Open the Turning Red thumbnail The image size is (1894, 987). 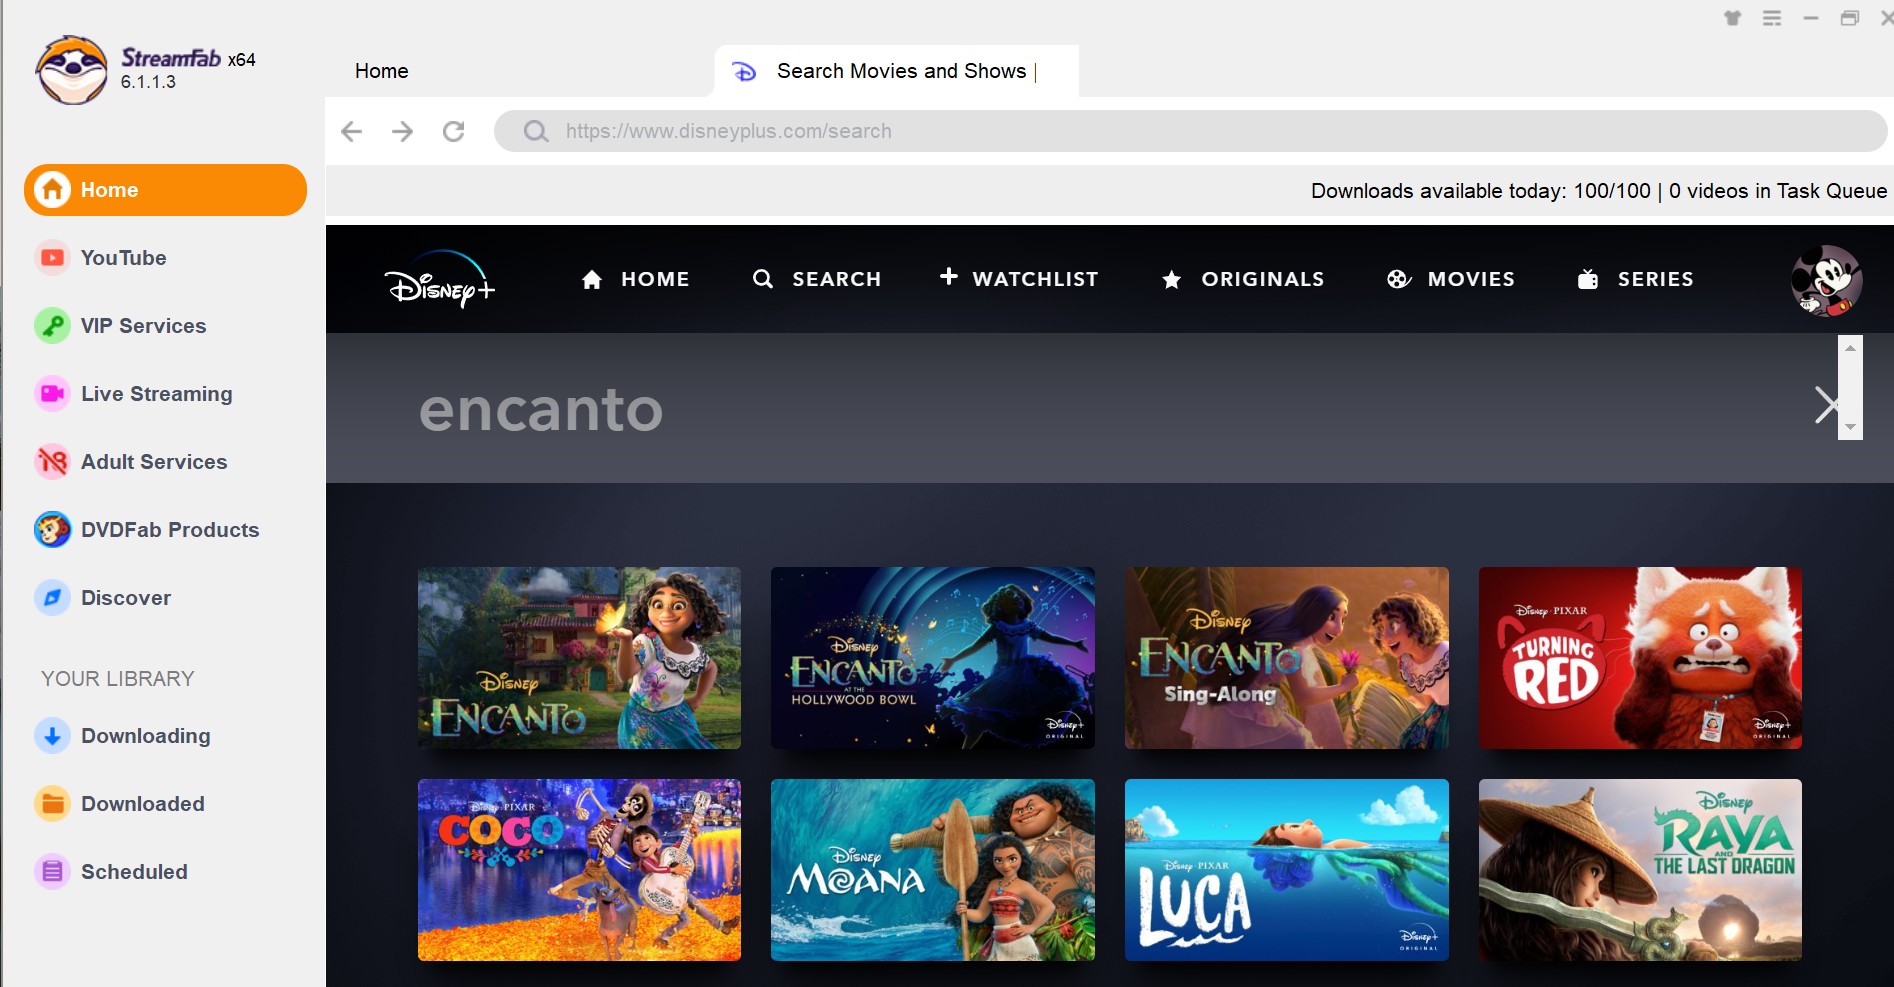pyautogui.click(x=1640, y=658)
